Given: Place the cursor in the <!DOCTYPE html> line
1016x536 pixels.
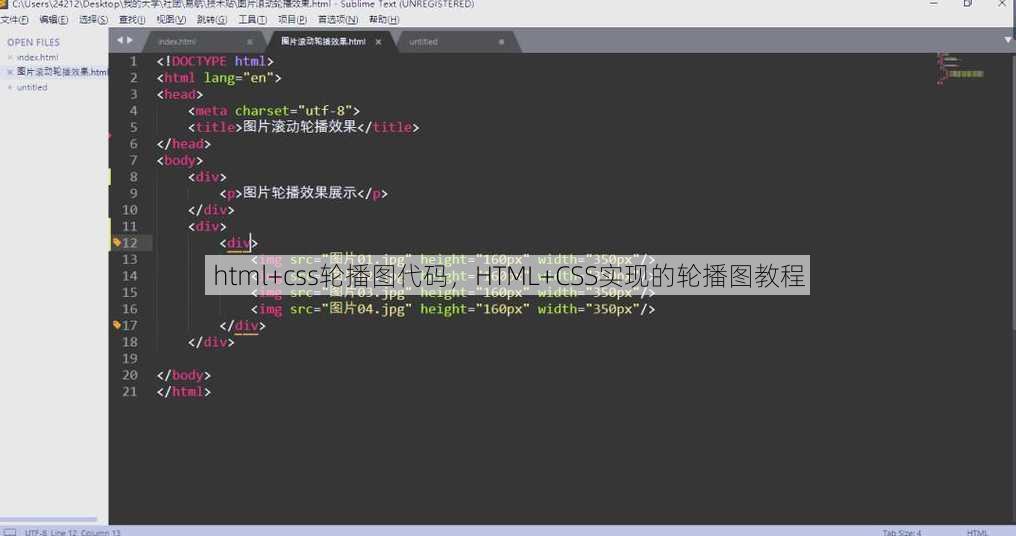Looking at the screenshot, I should (x=215, y=62).
